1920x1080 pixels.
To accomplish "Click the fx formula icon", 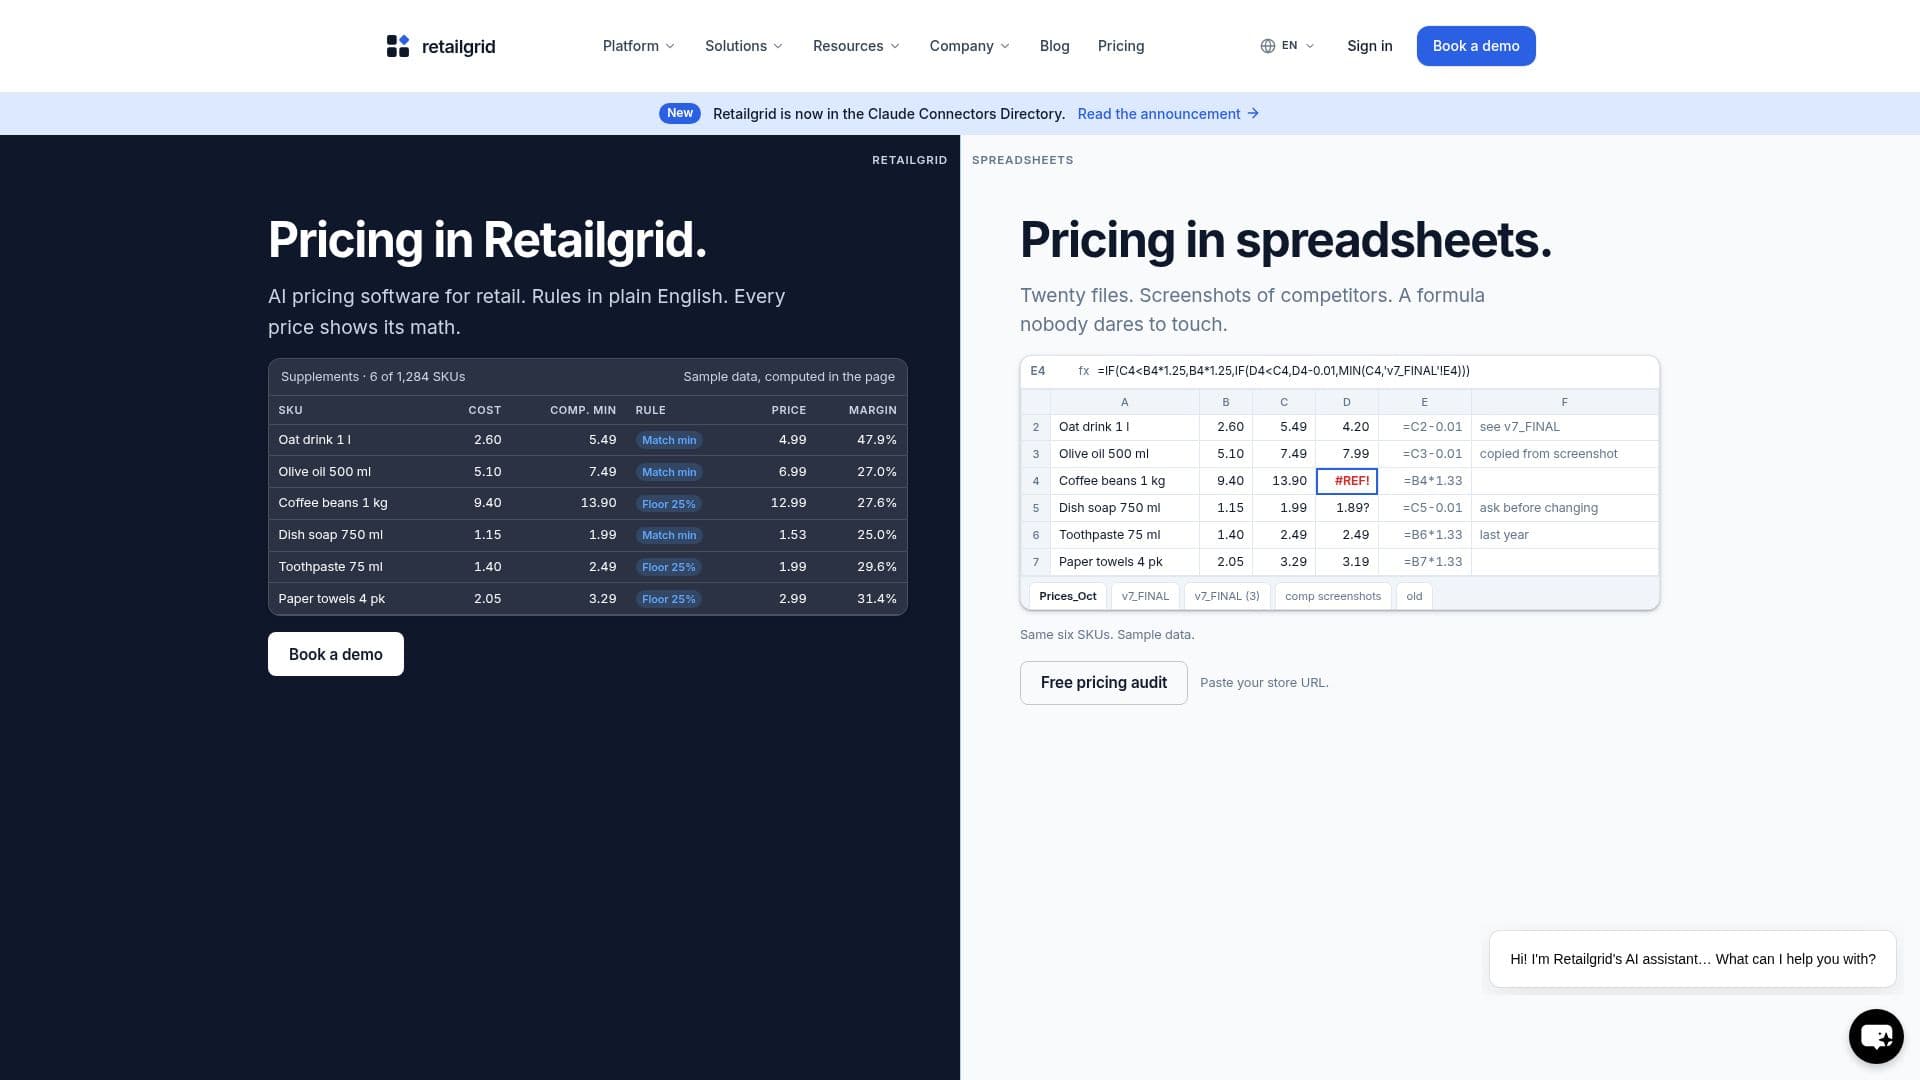I will click(x=1083, y=371).
